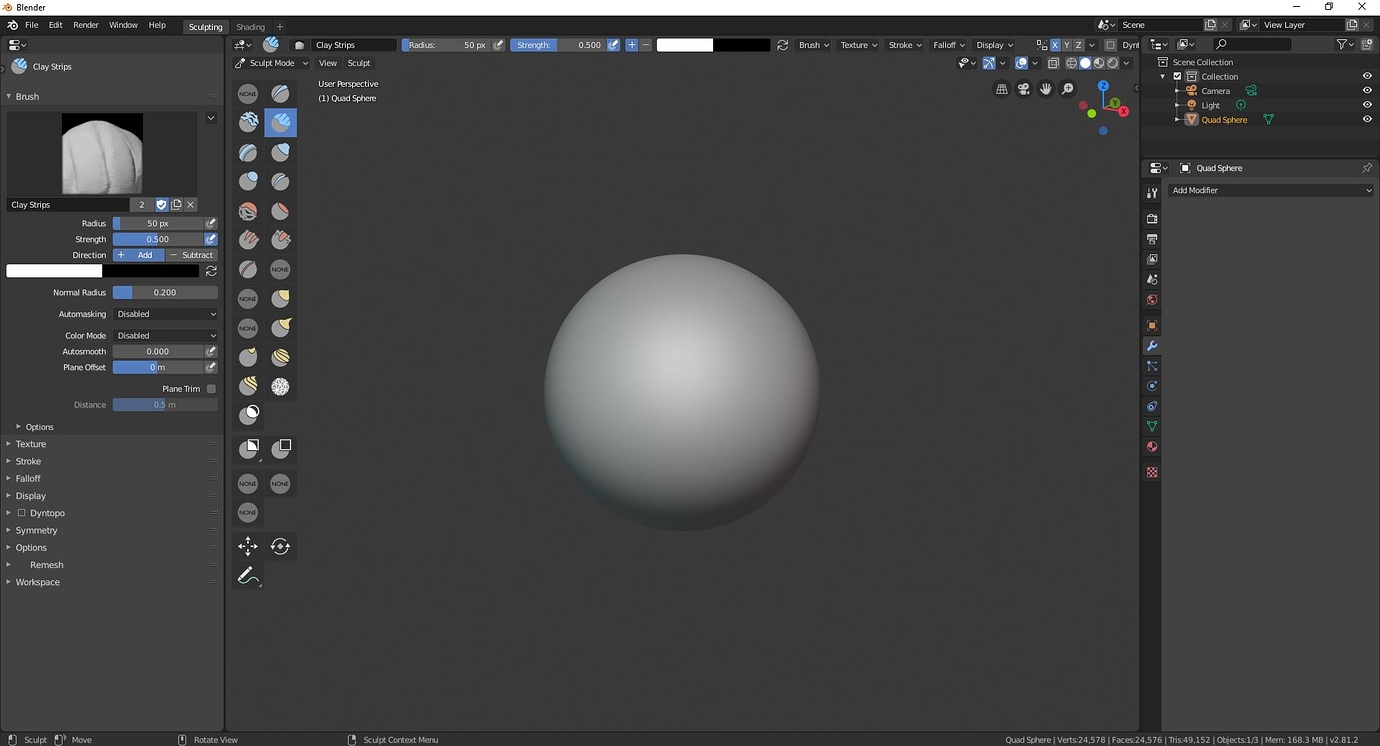Open the File menu
This screenshot has width=1380, height=746.
(x=31, y=25)
